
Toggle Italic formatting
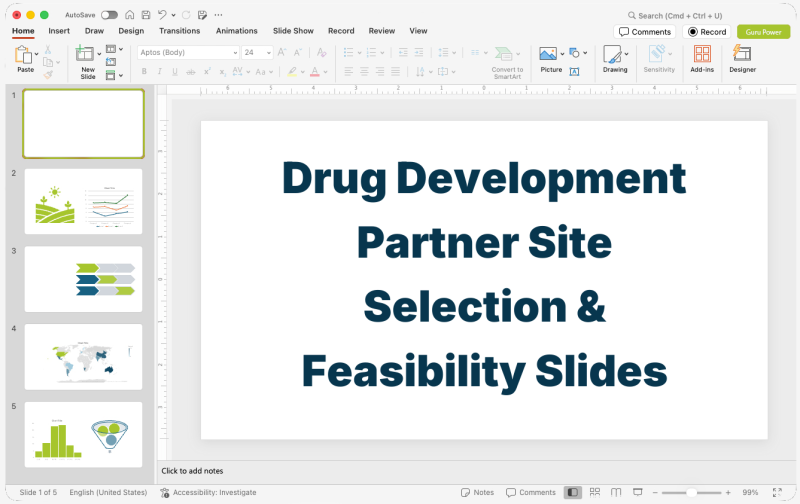tap(160, 71)
